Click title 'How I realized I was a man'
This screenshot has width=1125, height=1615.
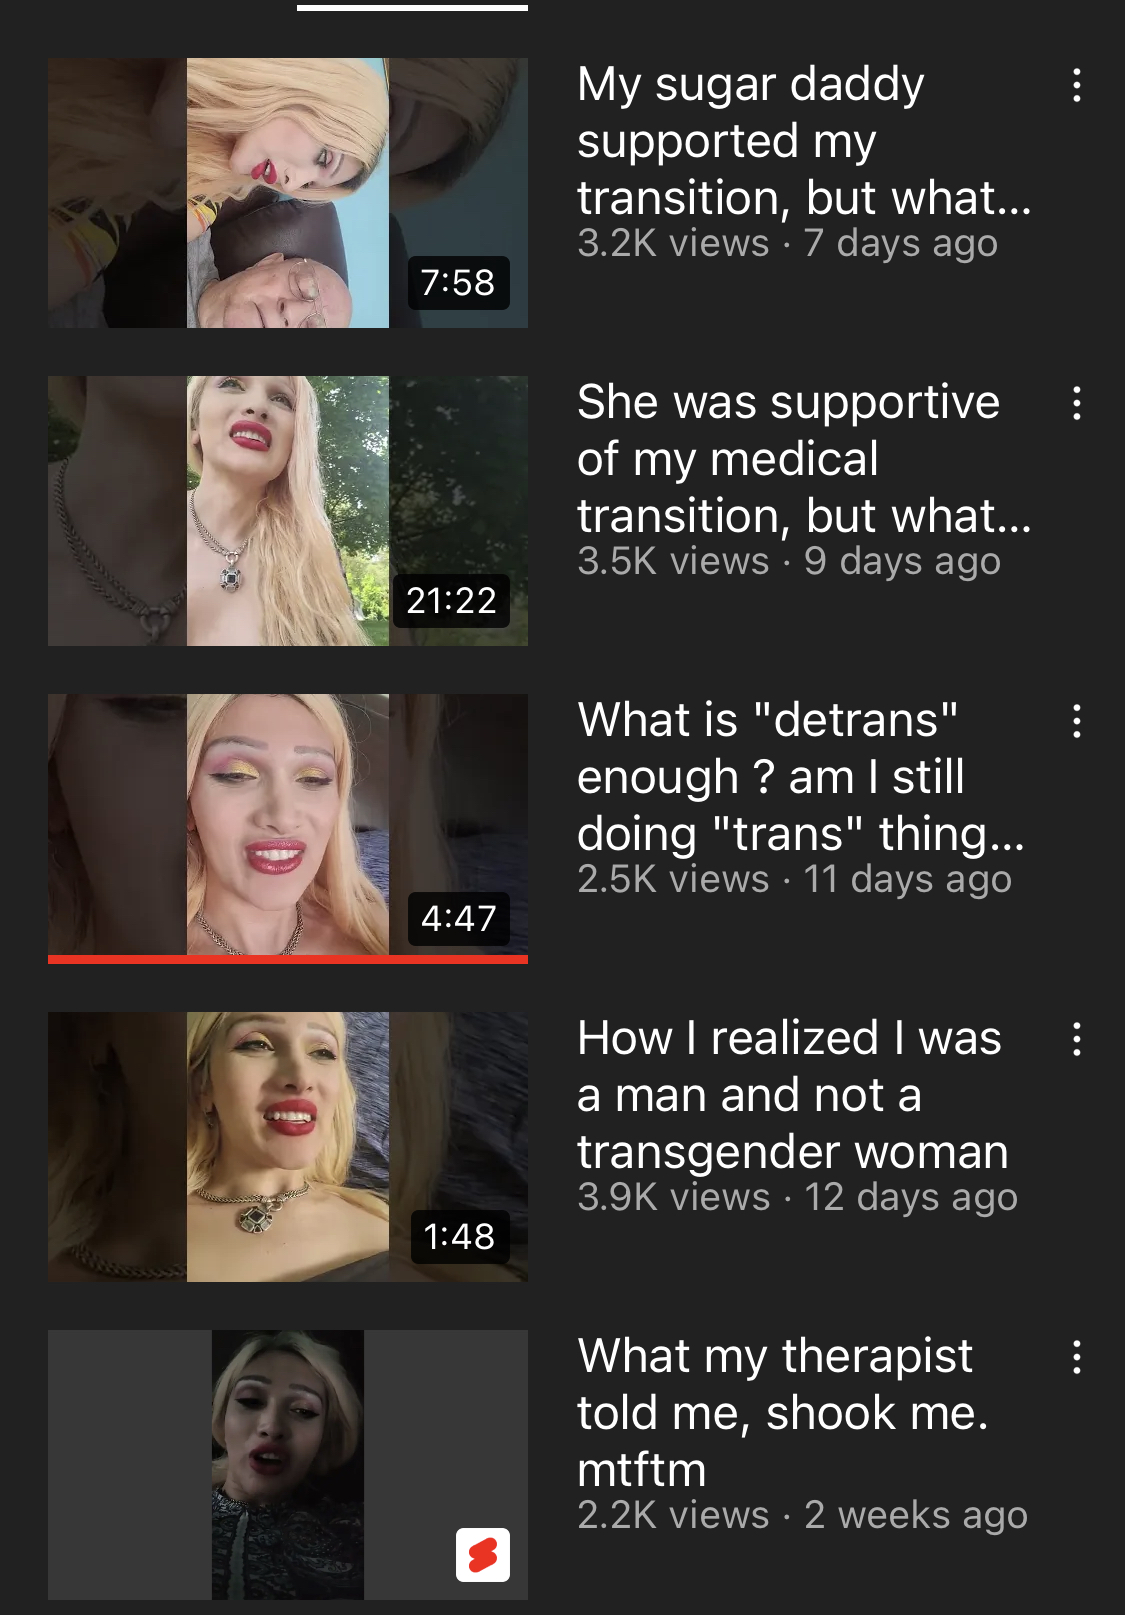pos(792,1095)
